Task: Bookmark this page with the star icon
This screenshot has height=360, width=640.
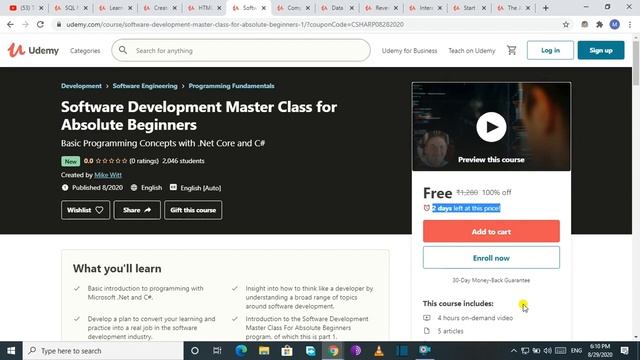Action: pos(566,24)
